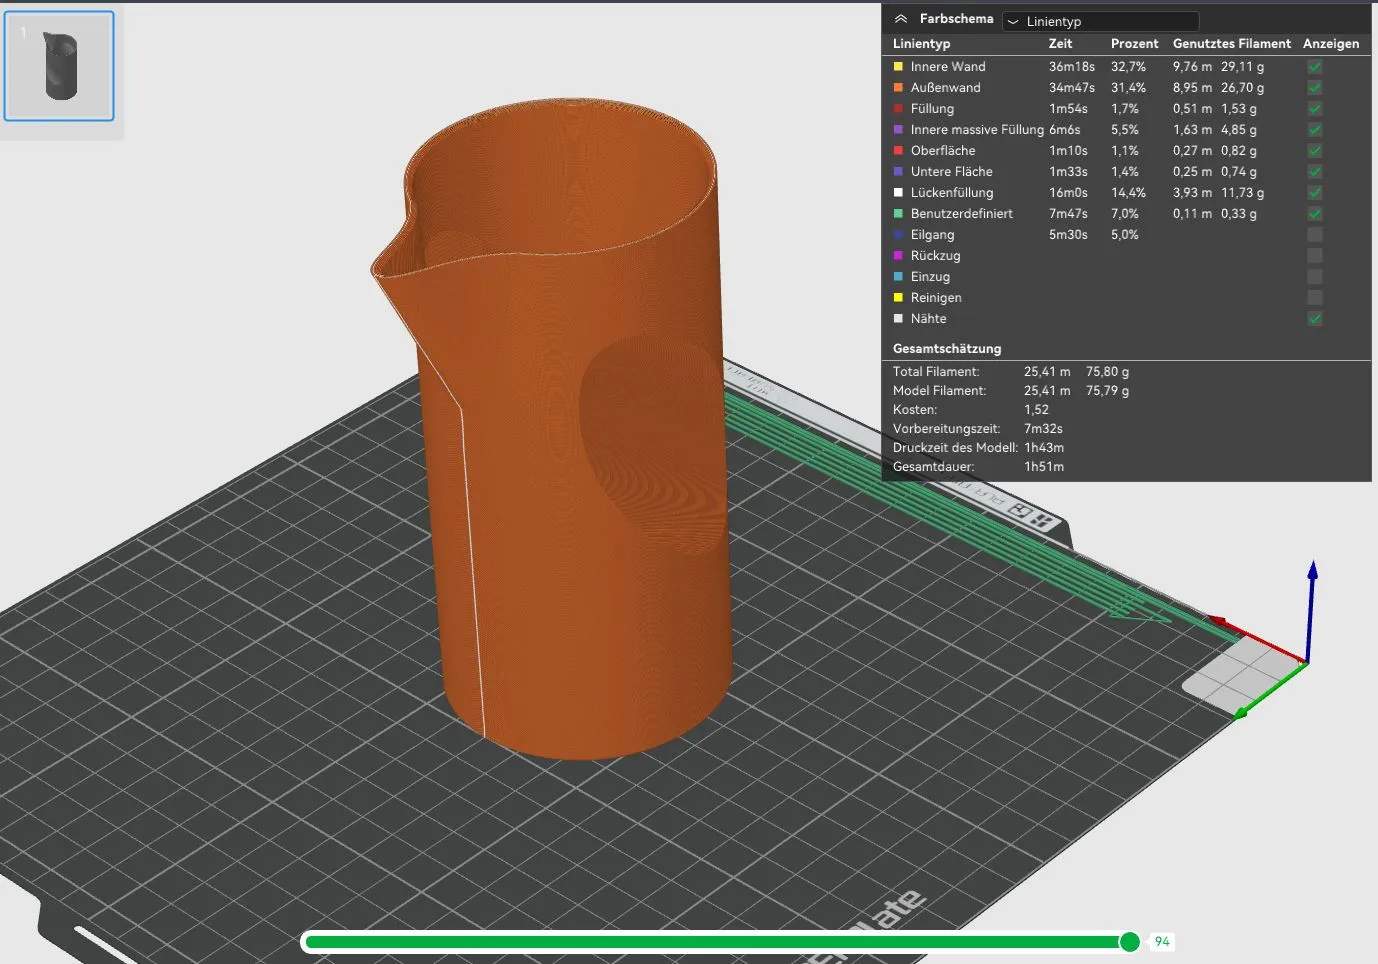Click the Druckzeit des Modell value 1h43m
The width and height of the screenshot is (1378, 964).
pos(1044,448)
